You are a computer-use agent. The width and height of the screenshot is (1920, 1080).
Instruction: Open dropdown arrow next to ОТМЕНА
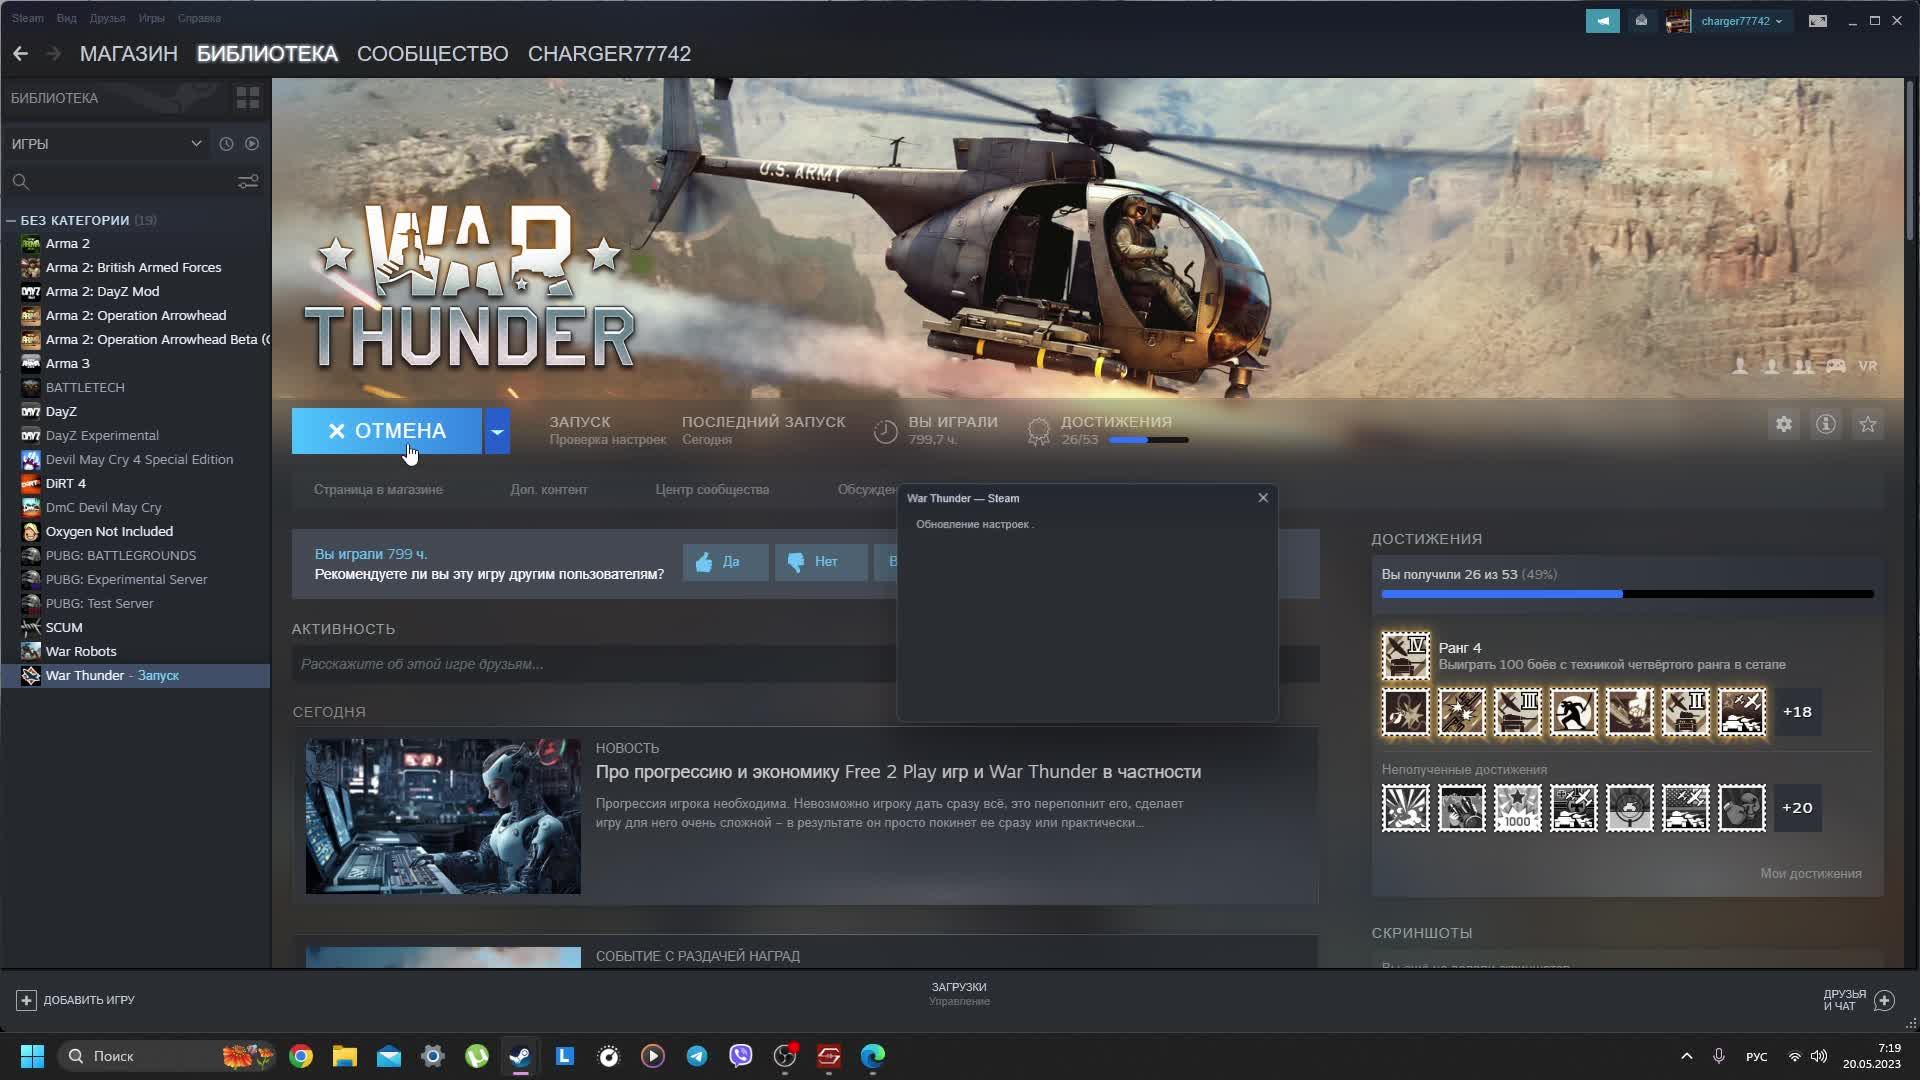click(x=497, y=431)
